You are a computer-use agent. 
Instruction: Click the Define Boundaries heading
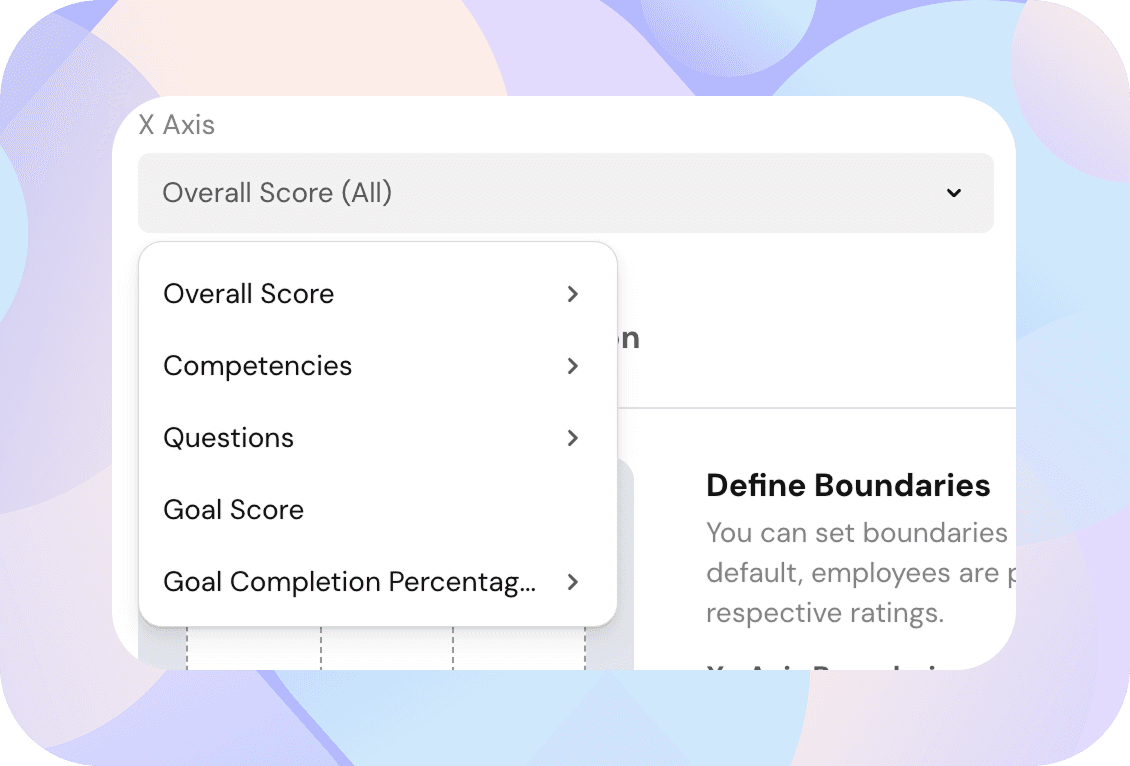click(x=848, y=486)
